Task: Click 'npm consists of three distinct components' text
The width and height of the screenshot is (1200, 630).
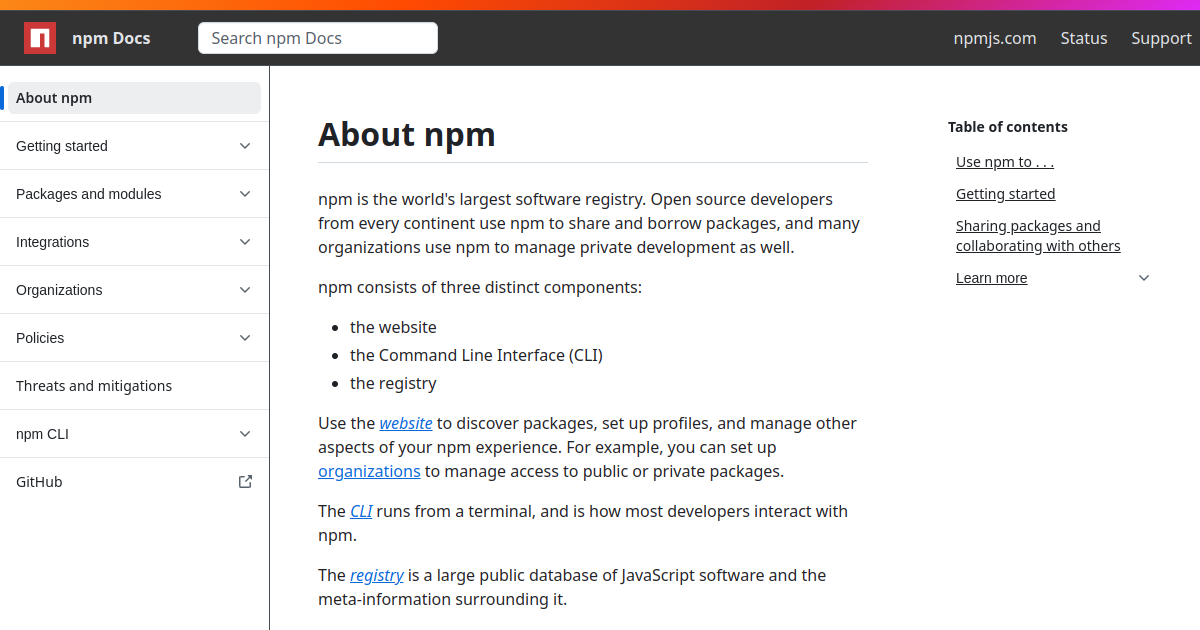Action: [480, 287]
